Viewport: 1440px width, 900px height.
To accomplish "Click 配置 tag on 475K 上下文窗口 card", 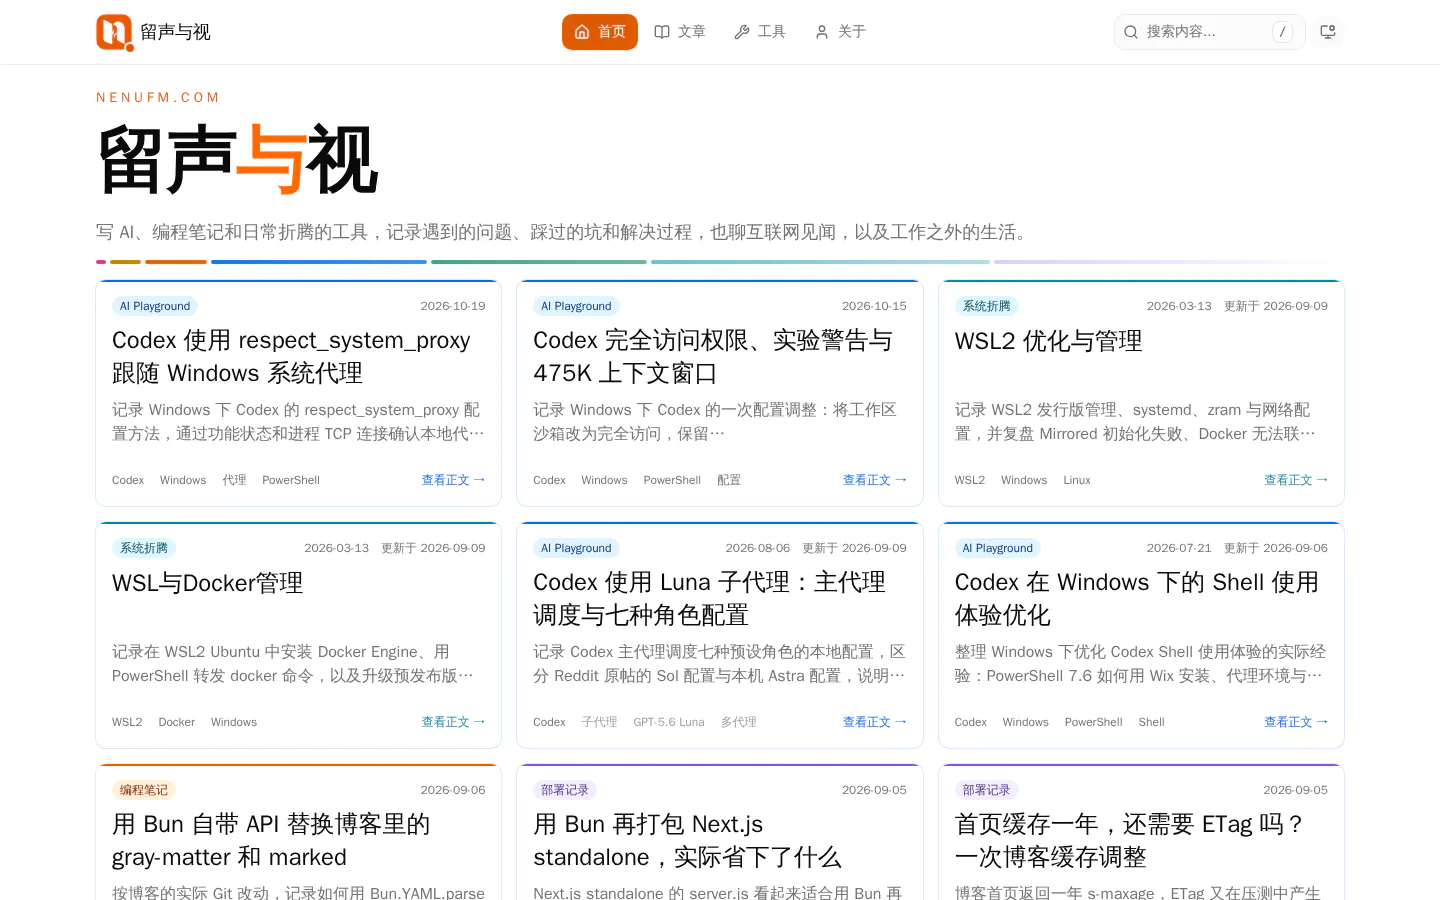I will [x=729, y=480].
